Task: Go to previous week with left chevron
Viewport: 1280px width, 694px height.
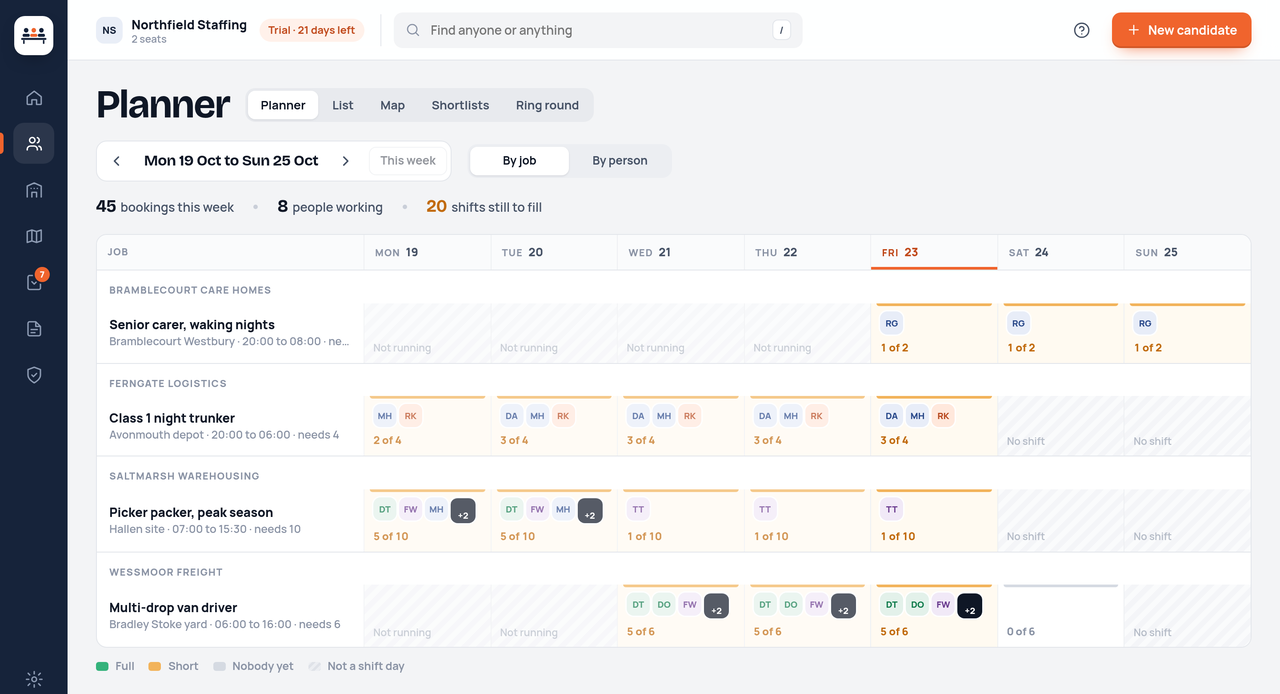Action: (117, 161)
